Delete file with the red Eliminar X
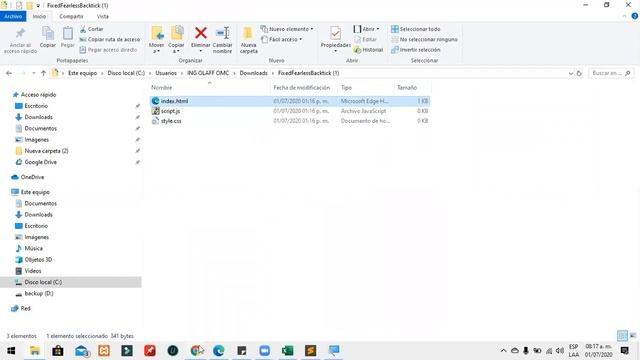This screenshot has height=360, width=640. tap(200, 33)
